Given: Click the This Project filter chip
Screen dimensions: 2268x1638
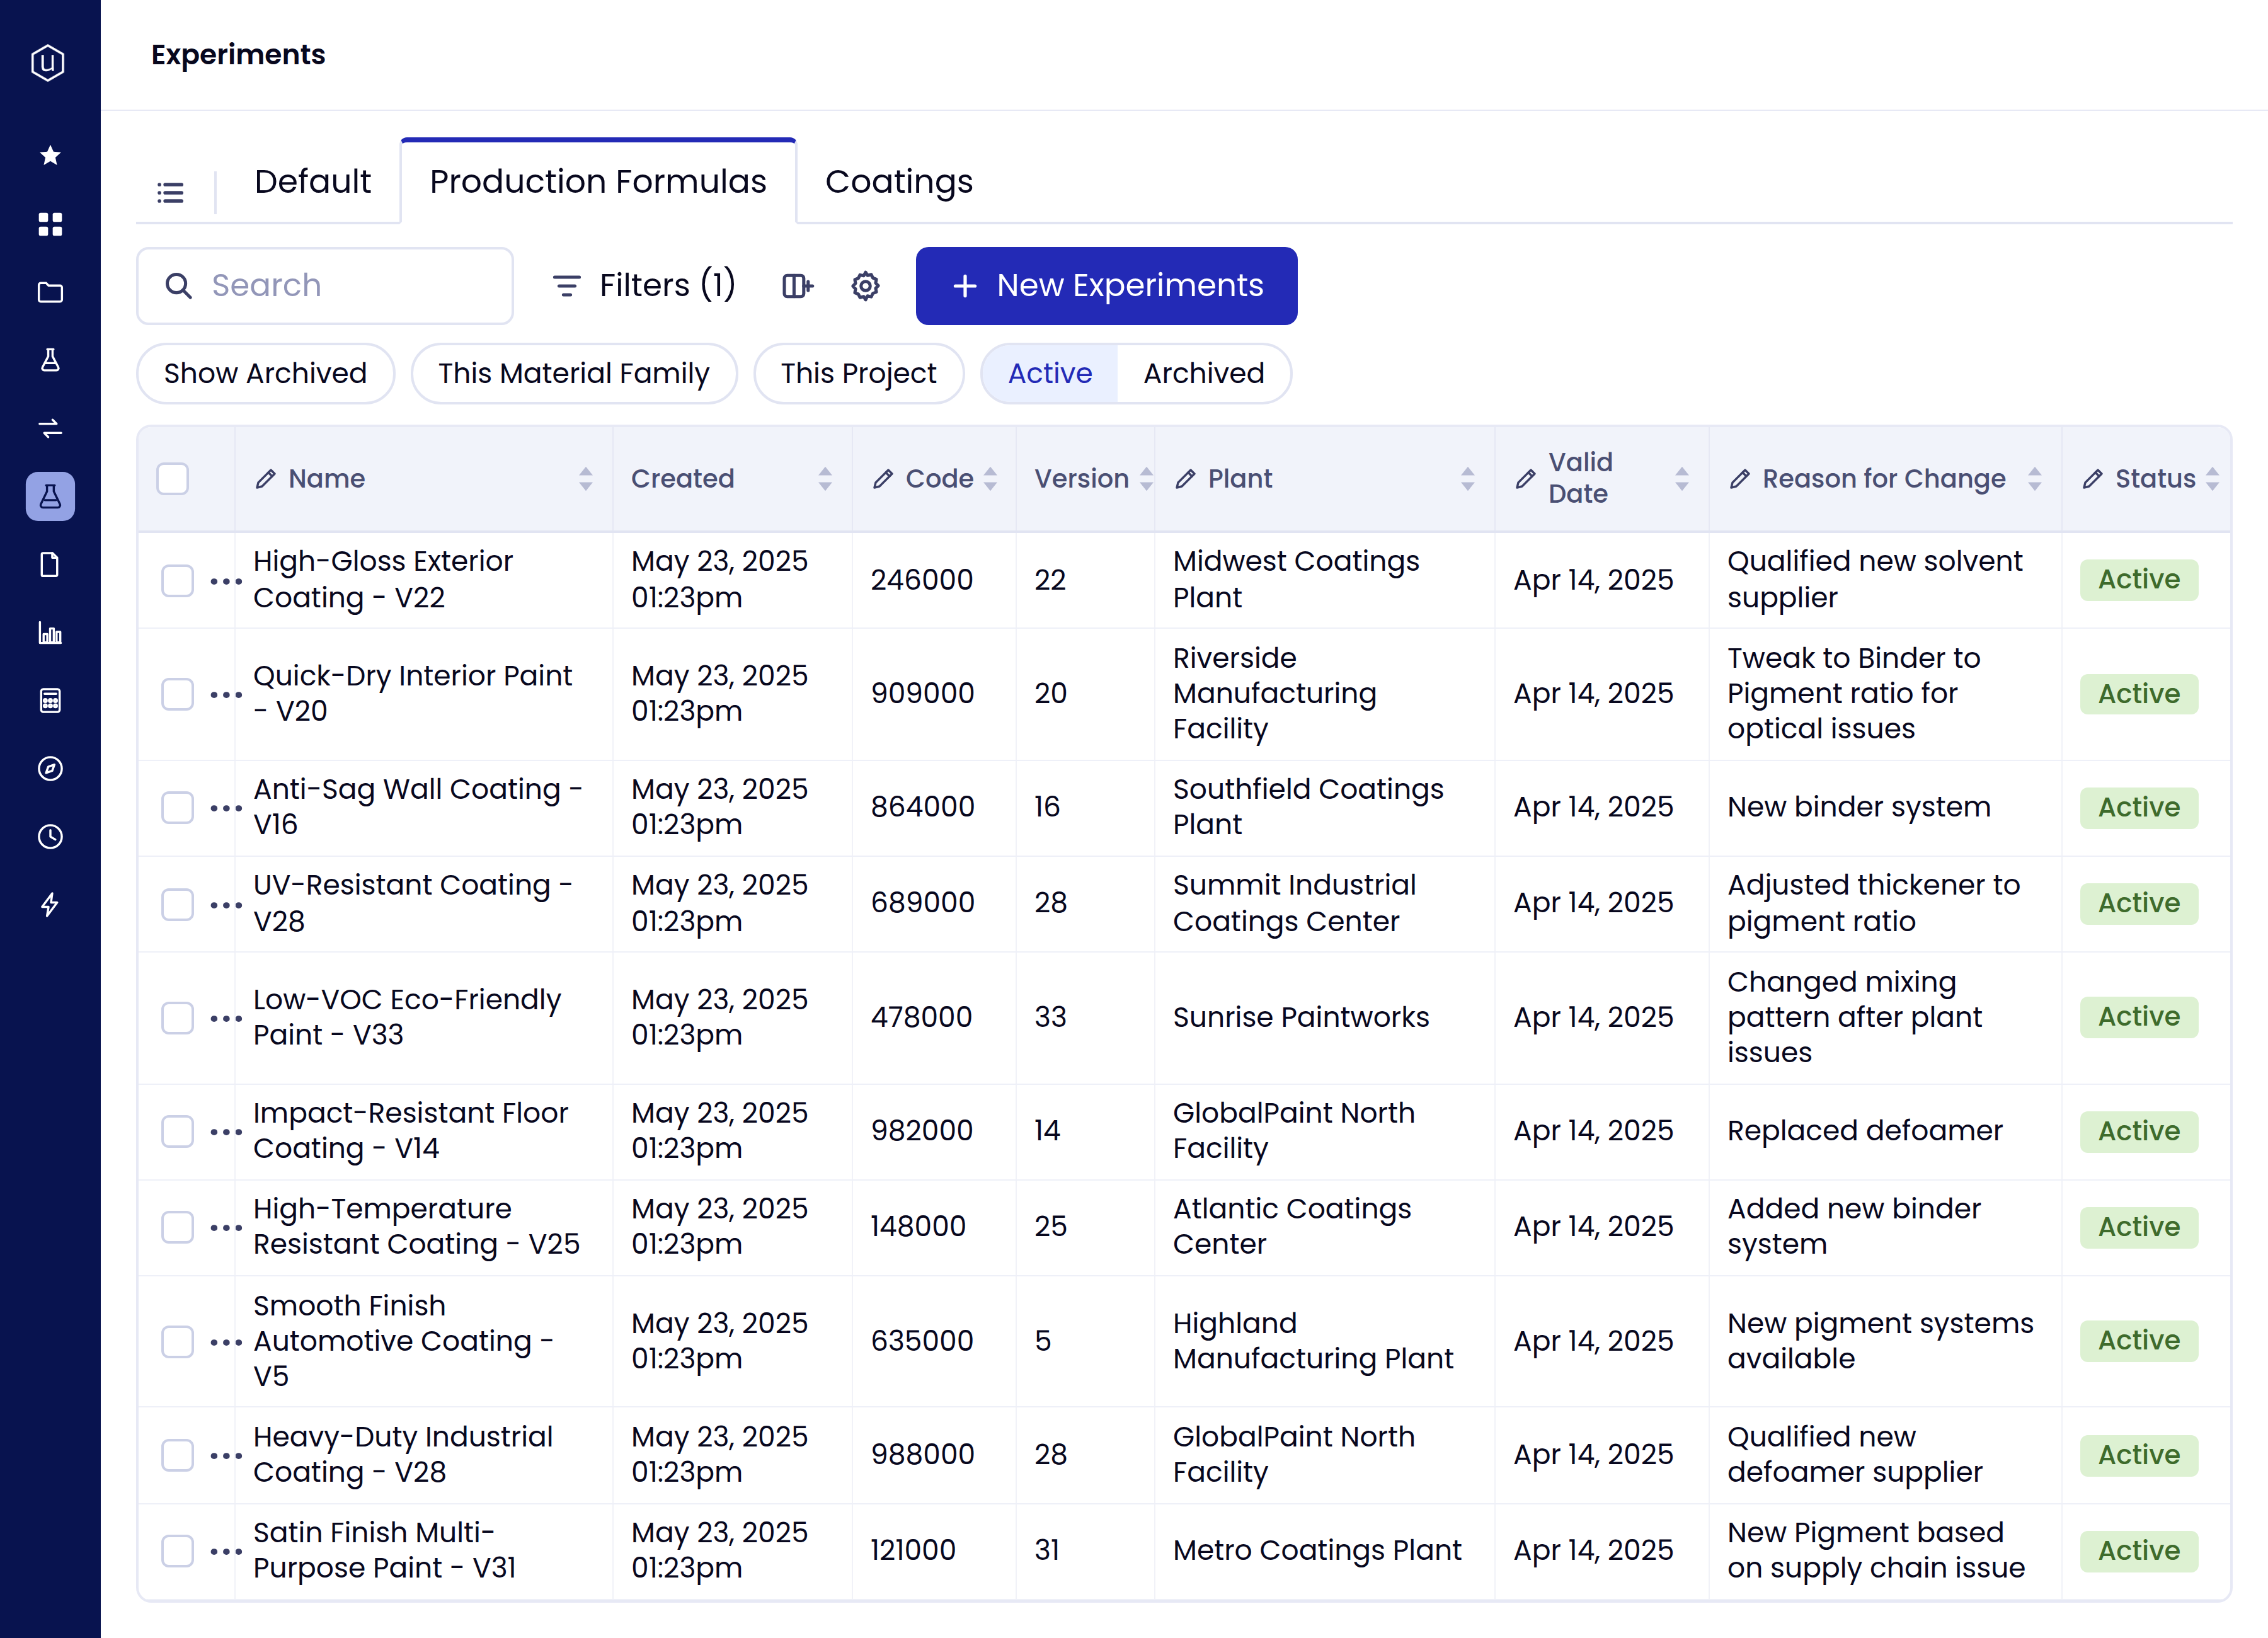Looking at the screenshot, I should pos(859,374).
